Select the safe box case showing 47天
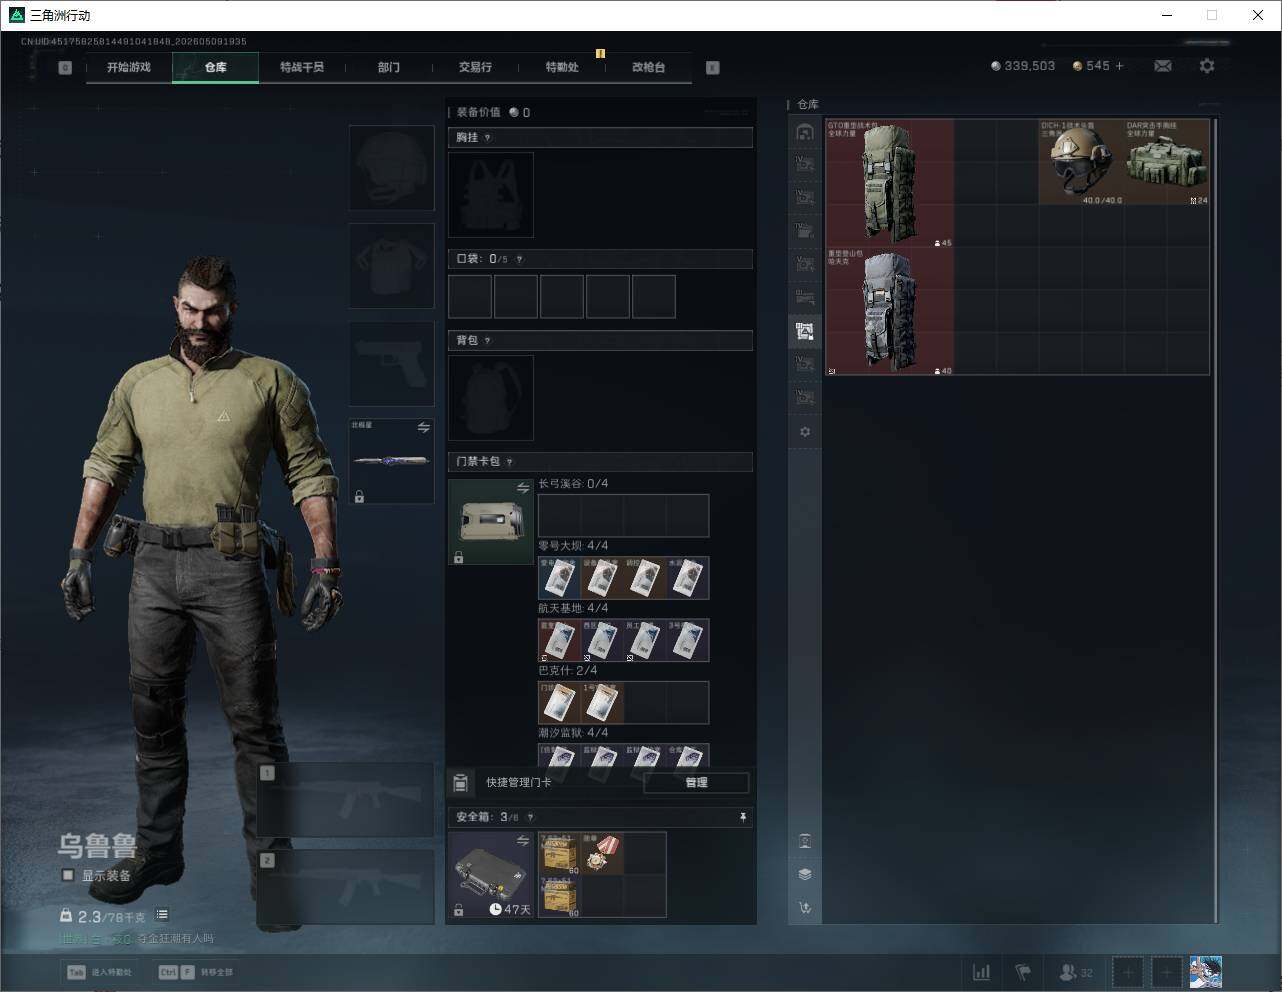Screen dimensions: 1282x992 coord(491,875)
